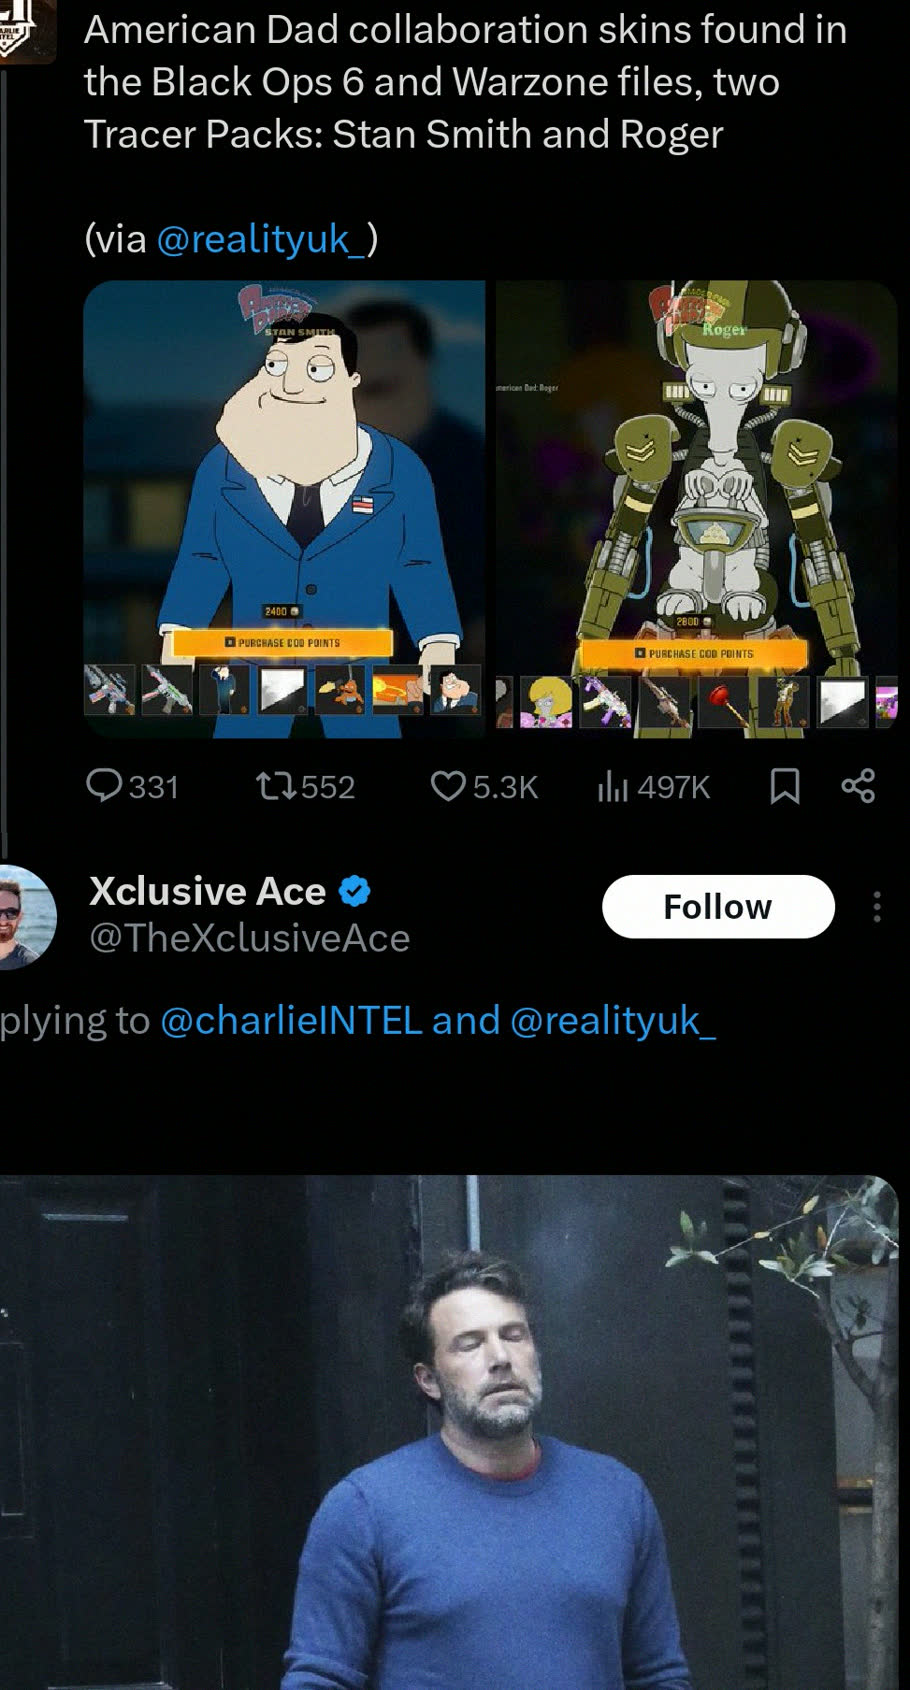
Task: Follow Xclusive Ace
Action: (x=718, y=906)
